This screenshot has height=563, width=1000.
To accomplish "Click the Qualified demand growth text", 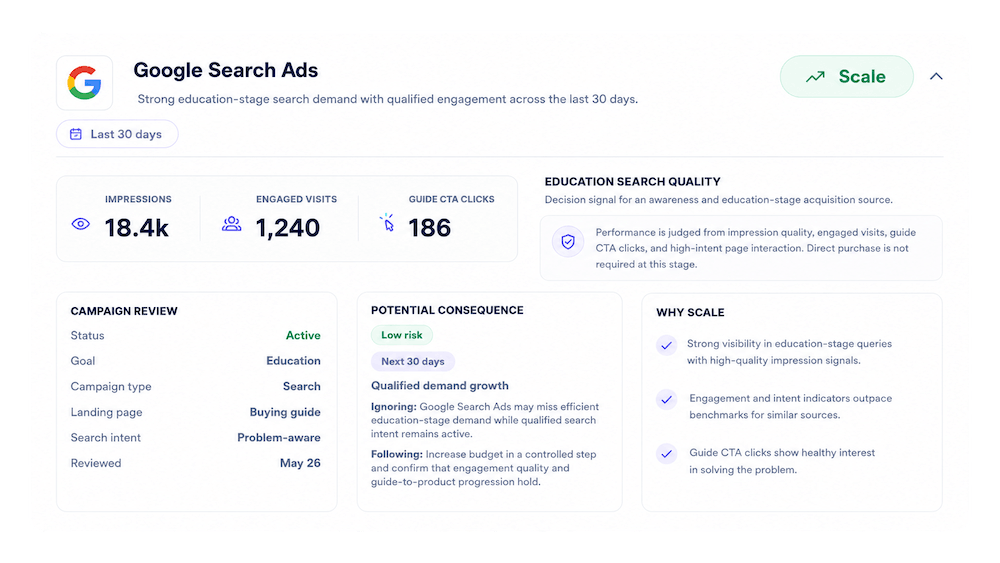I will point(440,386).
